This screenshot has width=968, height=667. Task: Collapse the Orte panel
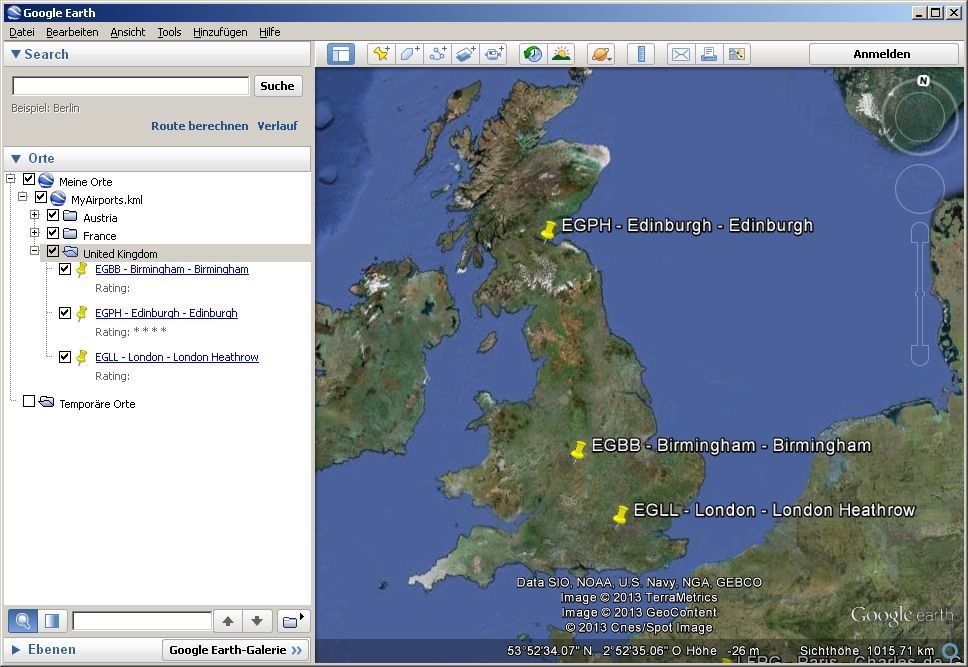(x=16, y=159)
